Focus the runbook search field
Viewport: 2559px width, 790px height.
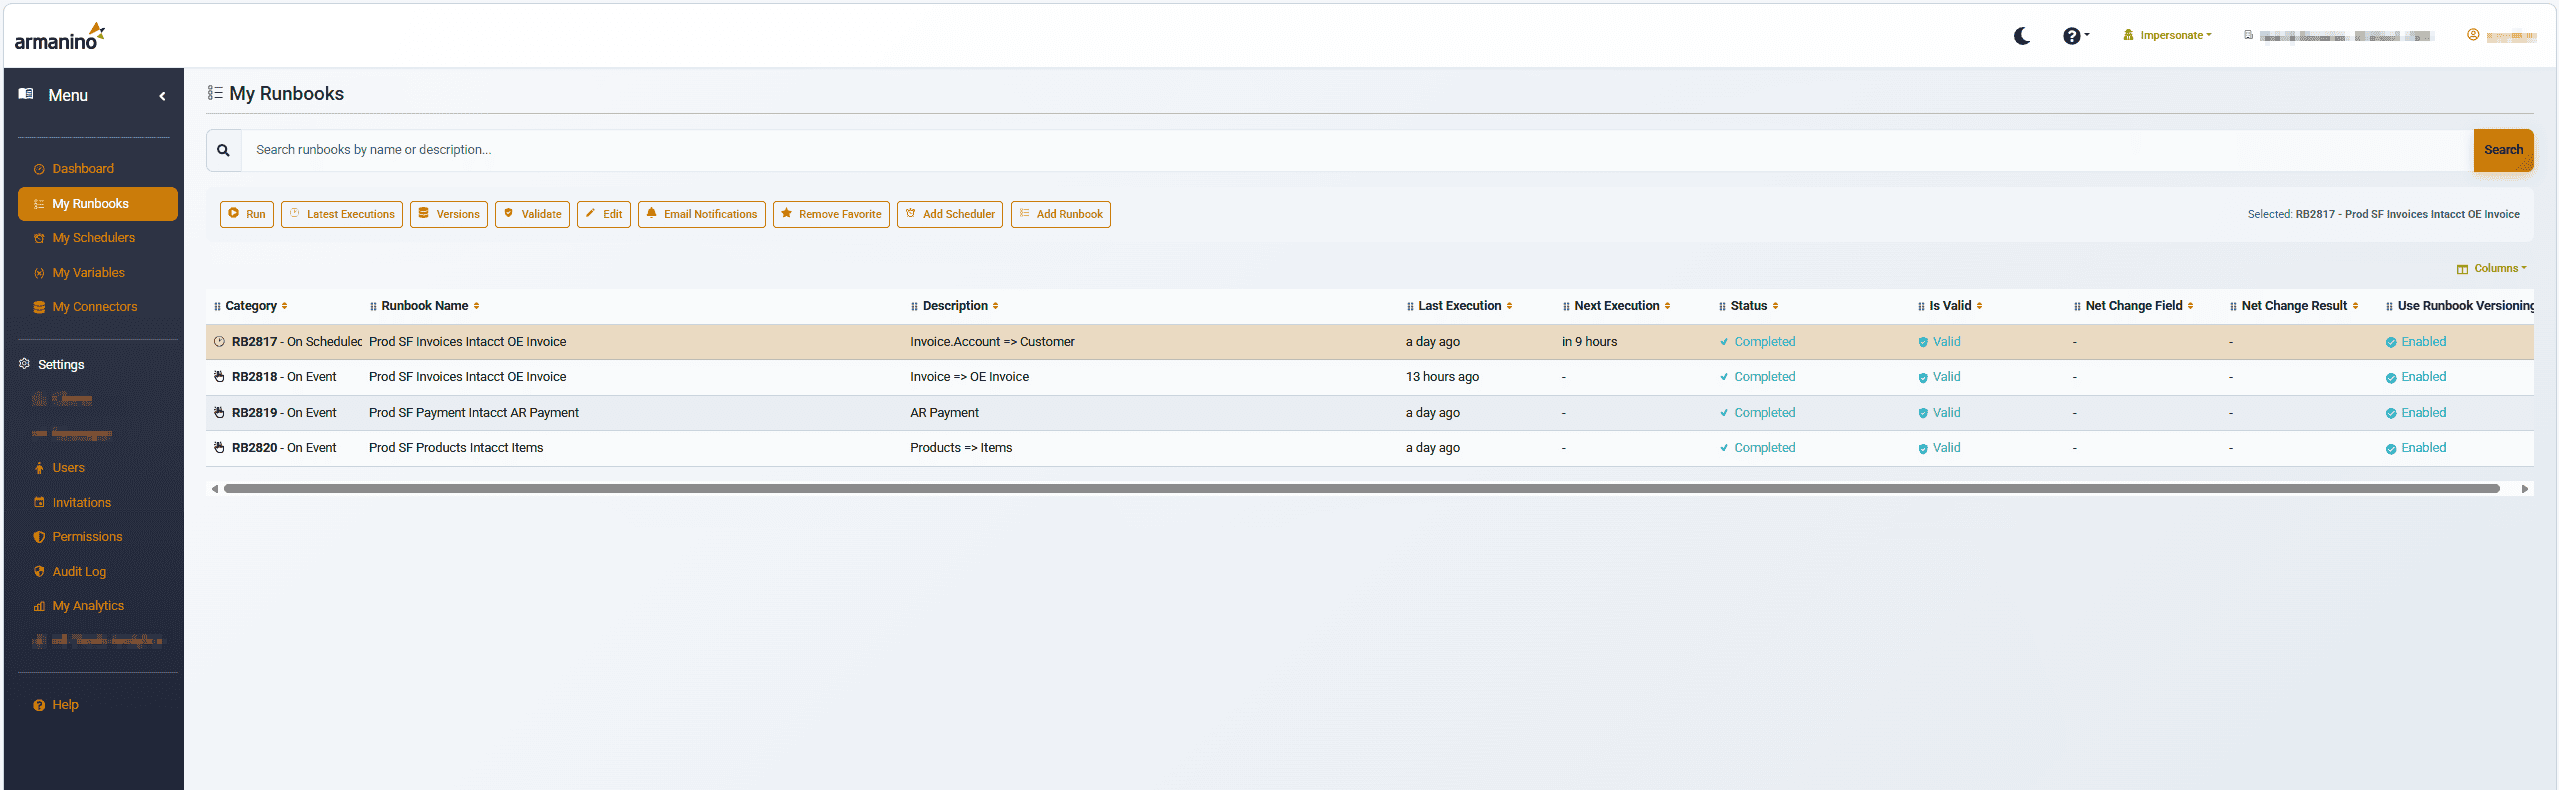click(1356, 150)
